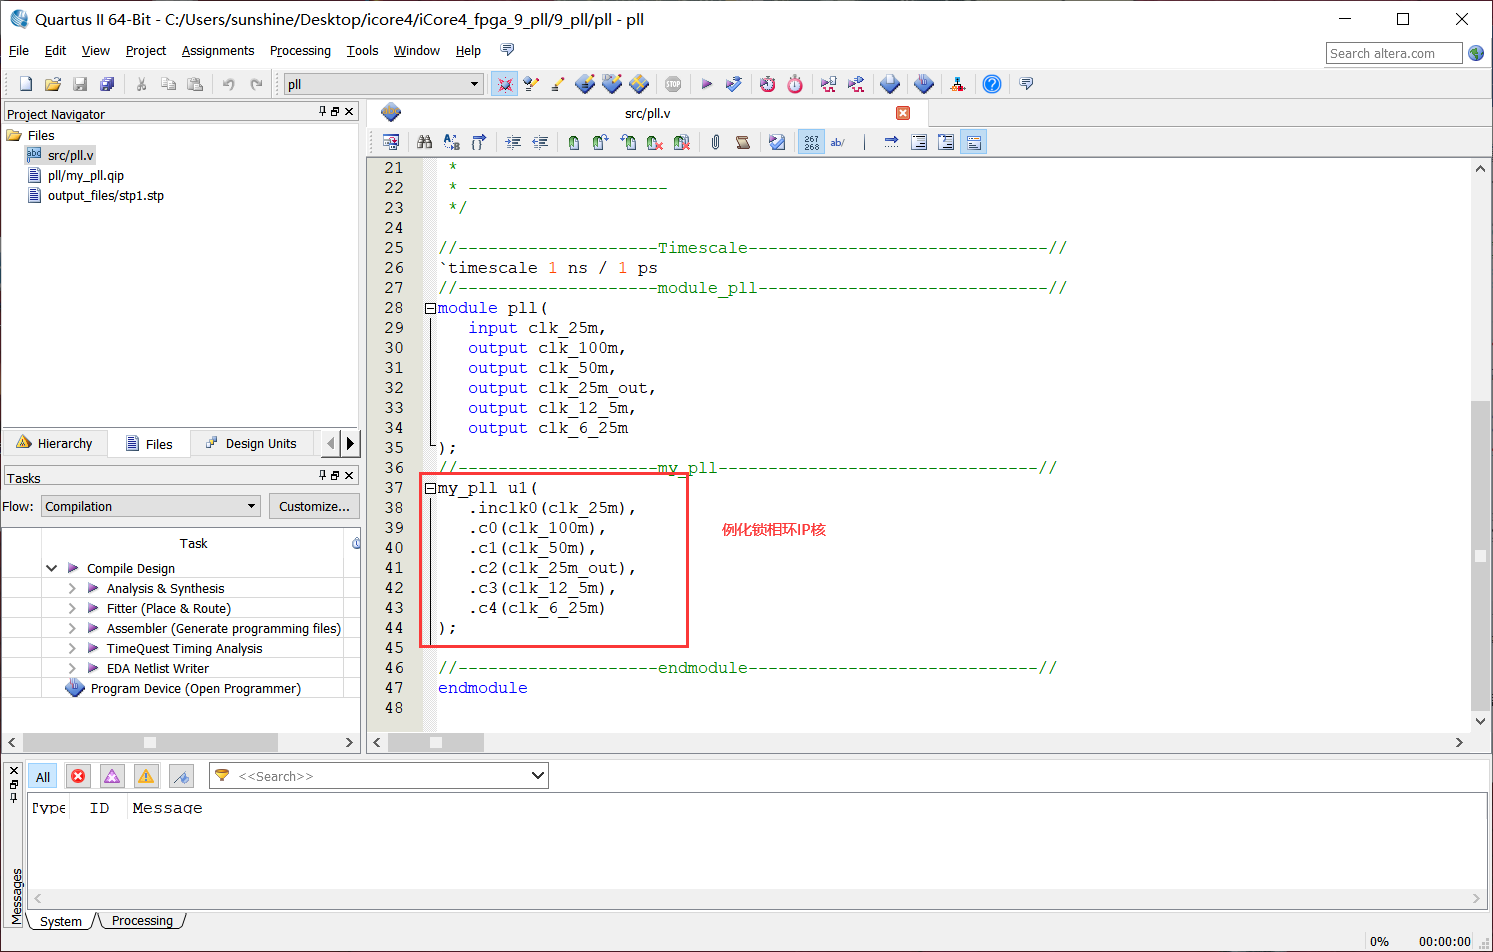Image resolution: width=1493 pixels, height=952 pixels.
Task: Click the binoculars Find icon in editor toolbar
Action: [x=424, y=142]
